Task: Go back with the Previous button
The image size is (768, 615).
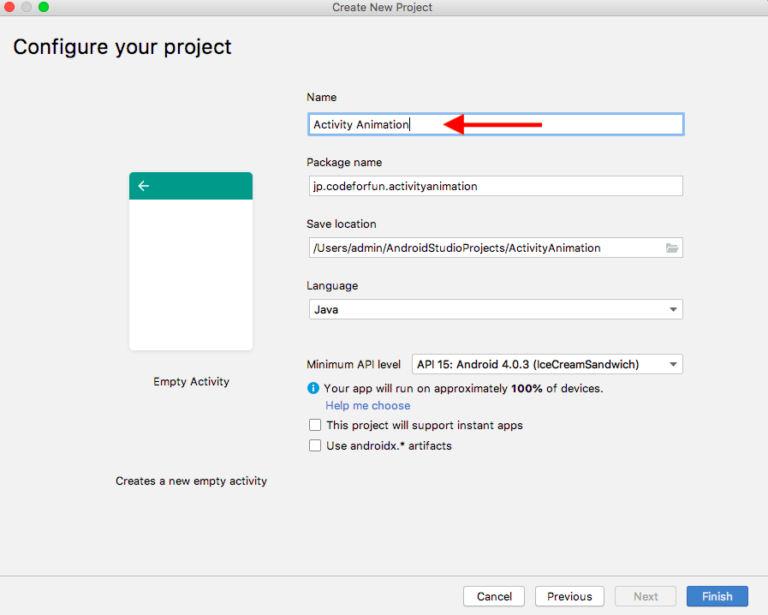Action: tap(569, 597)
